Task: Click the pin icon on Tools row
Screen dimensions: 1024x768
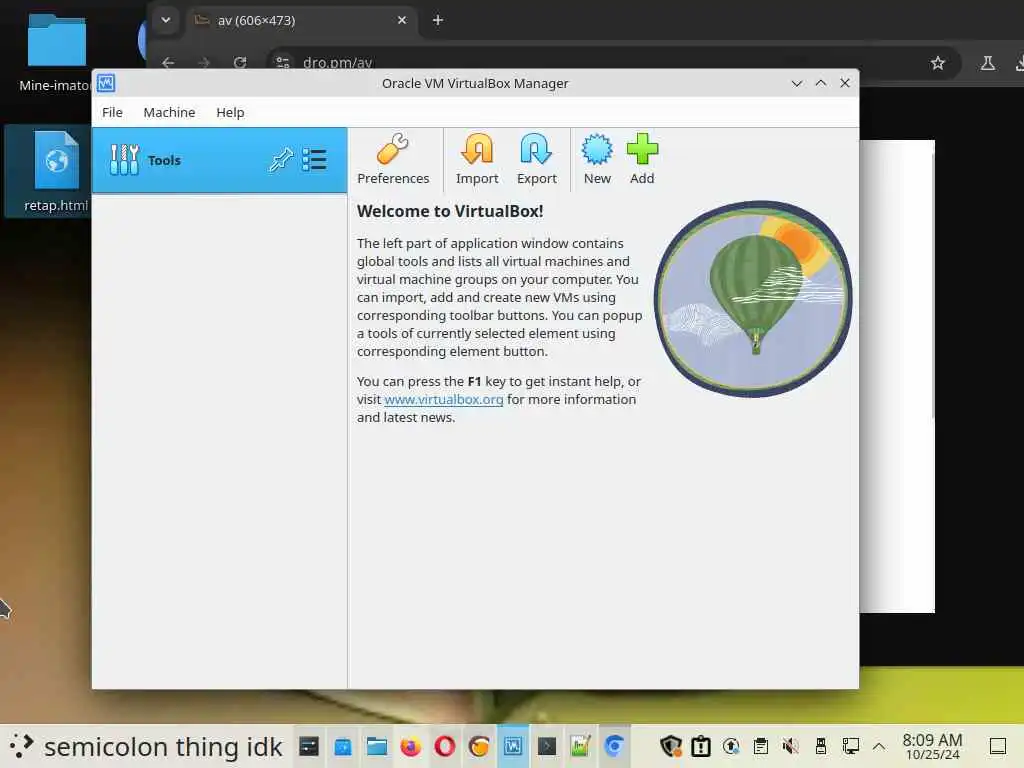Action: (x=281, y=160)
